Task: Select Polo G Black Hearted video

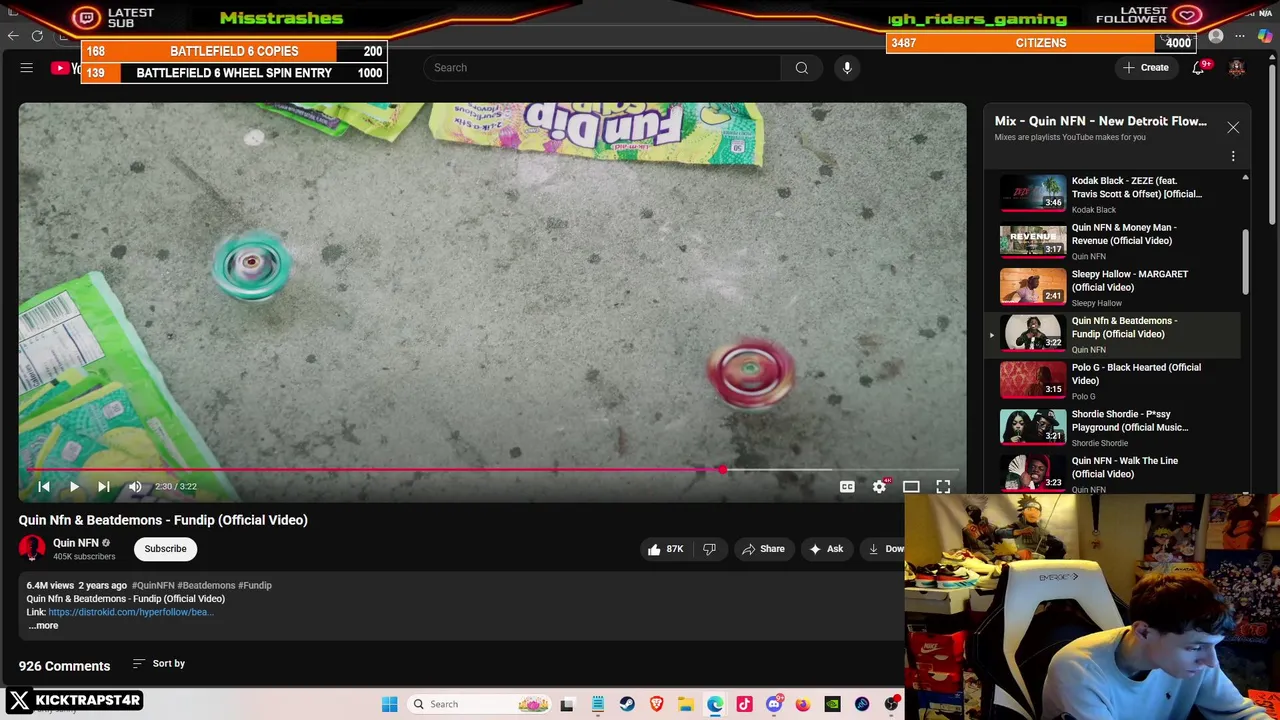Action: [1110, 381]
